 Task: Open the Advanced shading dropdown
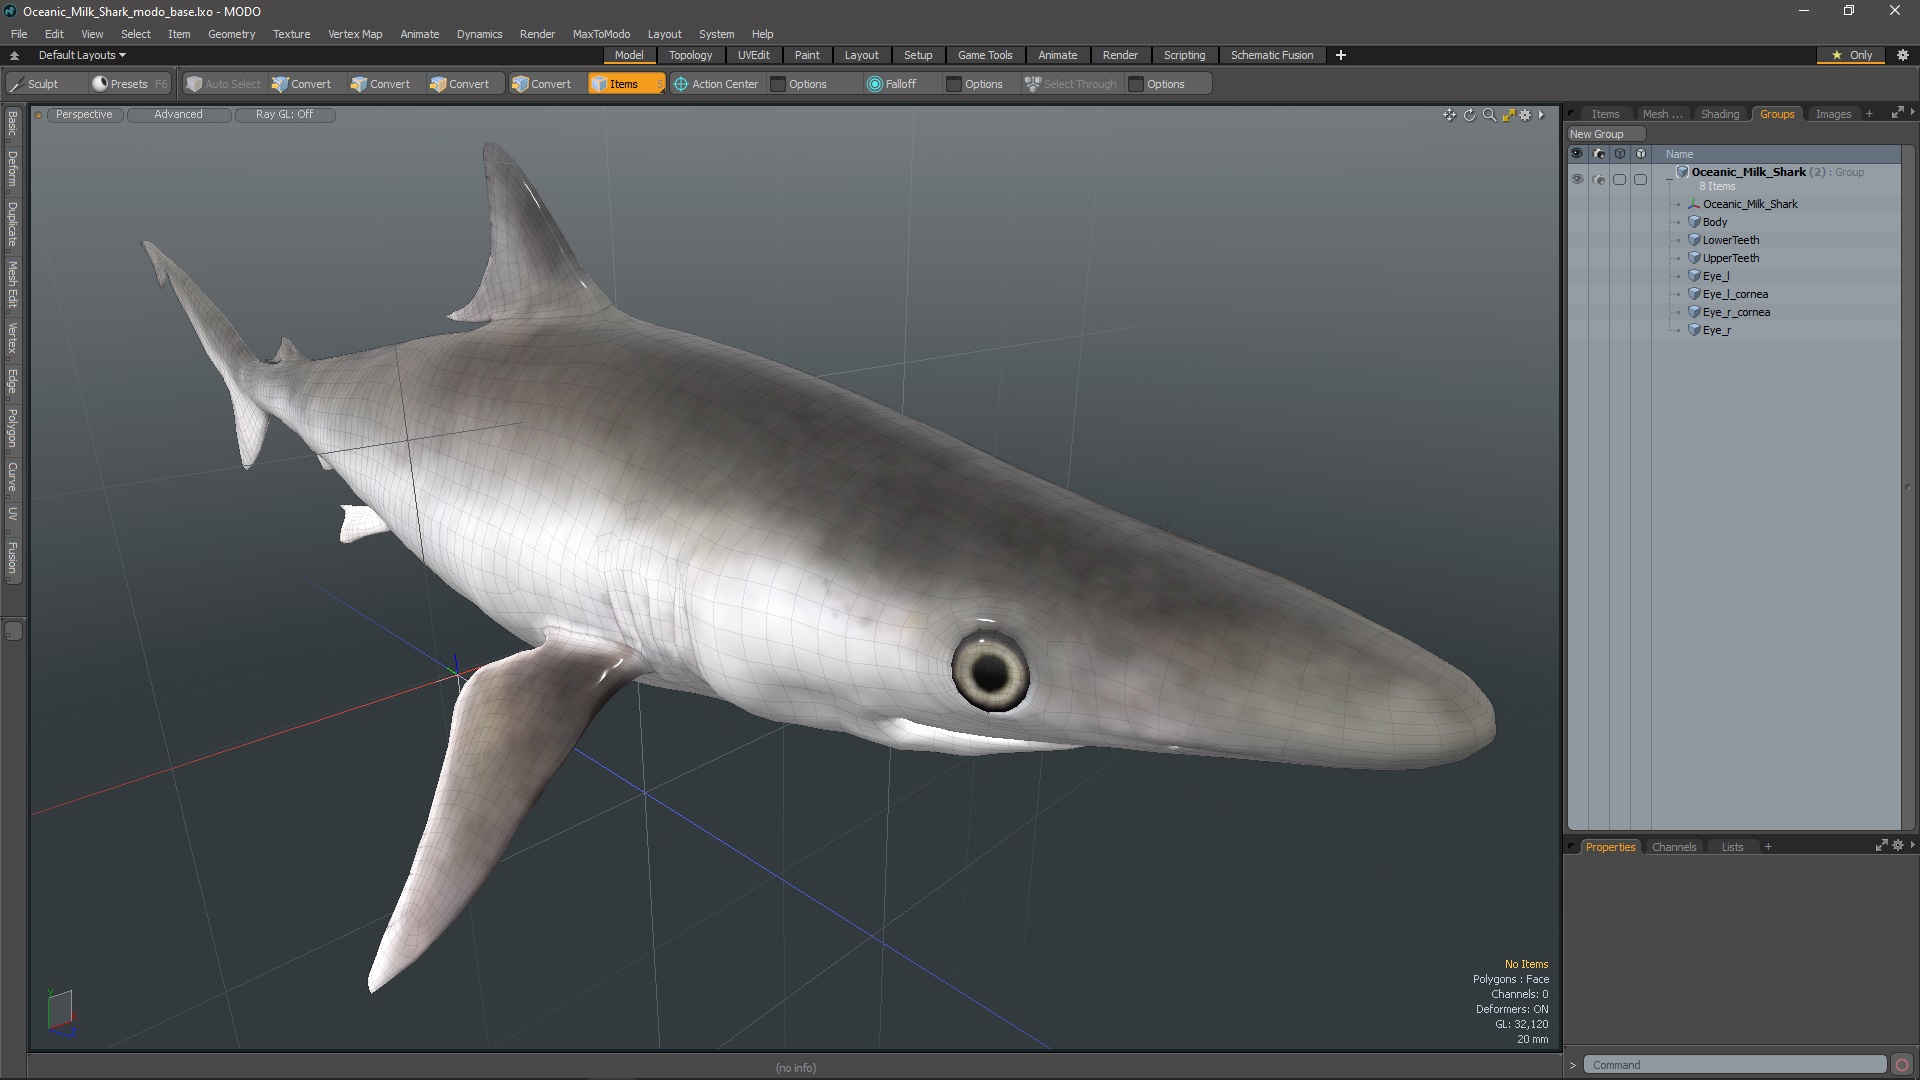[178, 115]
